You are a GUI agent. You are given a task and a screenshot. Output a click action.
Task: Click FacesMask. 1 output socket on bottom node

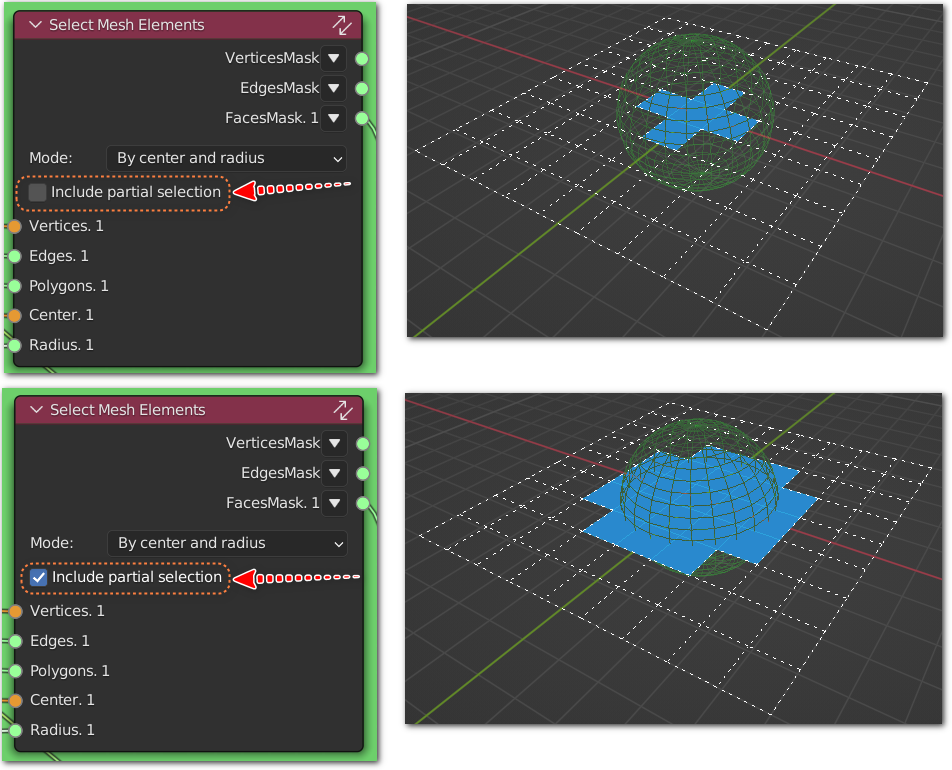tap(363, 503)
